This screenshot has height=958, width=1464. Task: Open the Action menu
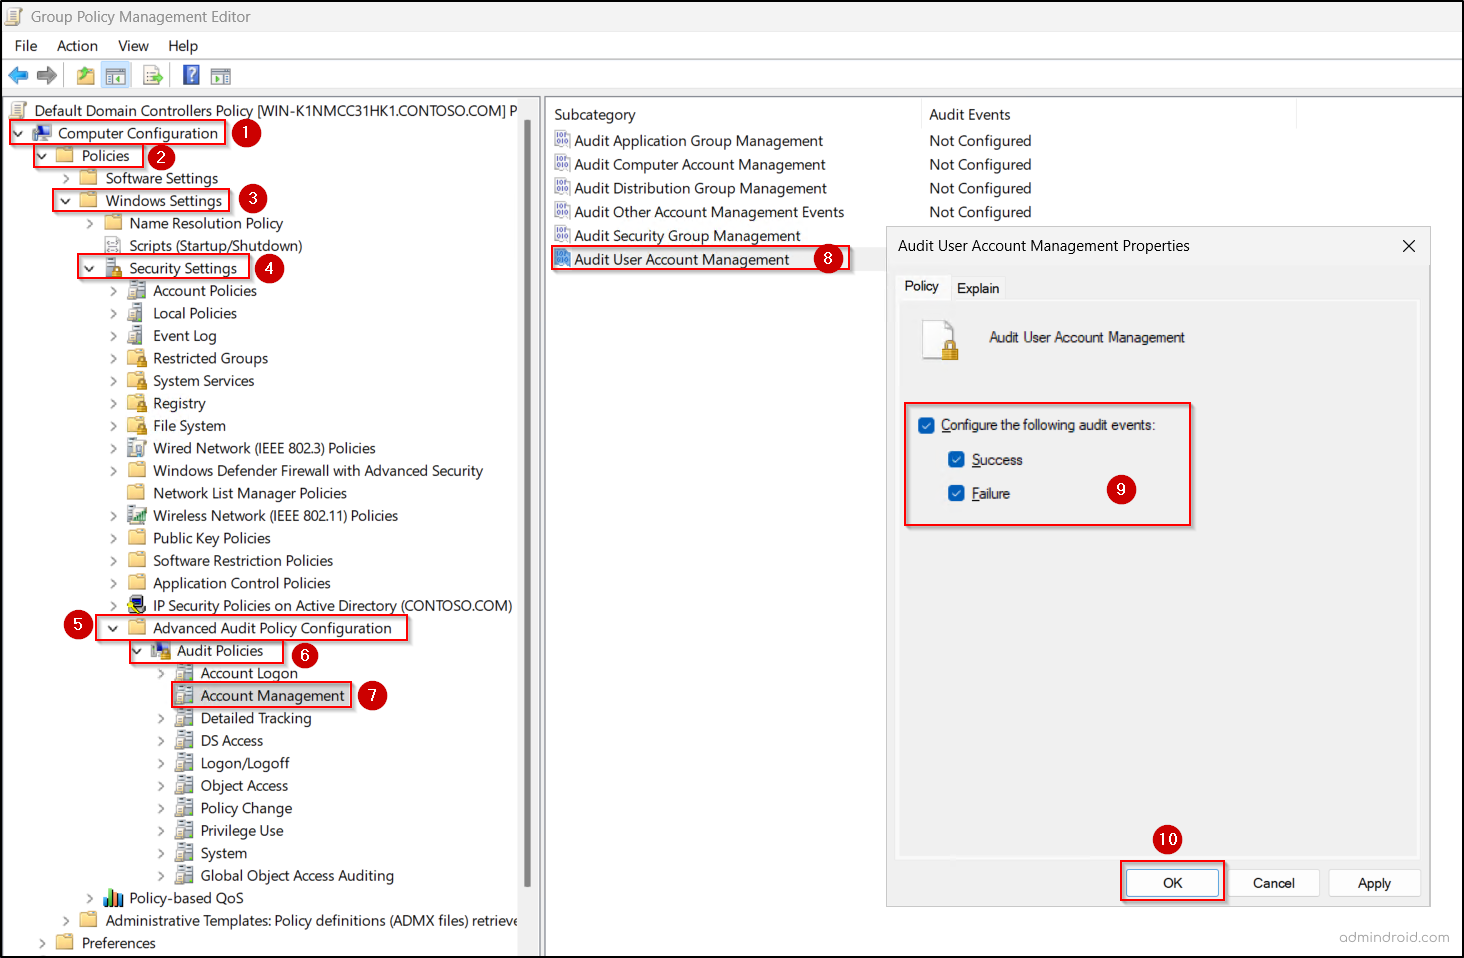pos(77,45)
